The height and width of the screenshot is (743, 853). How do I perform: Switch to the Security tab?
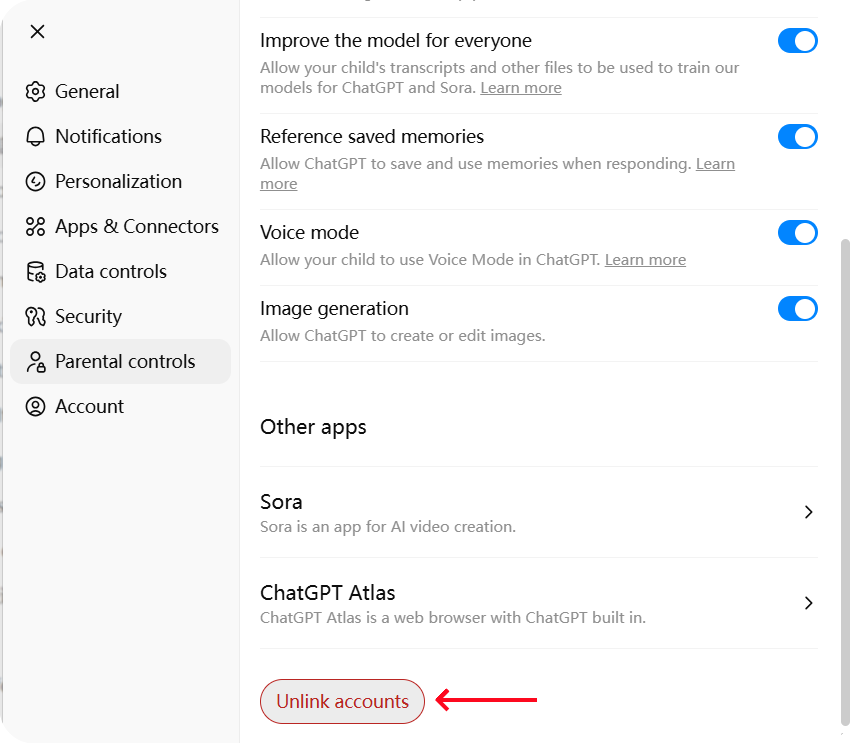coord(88,317)
